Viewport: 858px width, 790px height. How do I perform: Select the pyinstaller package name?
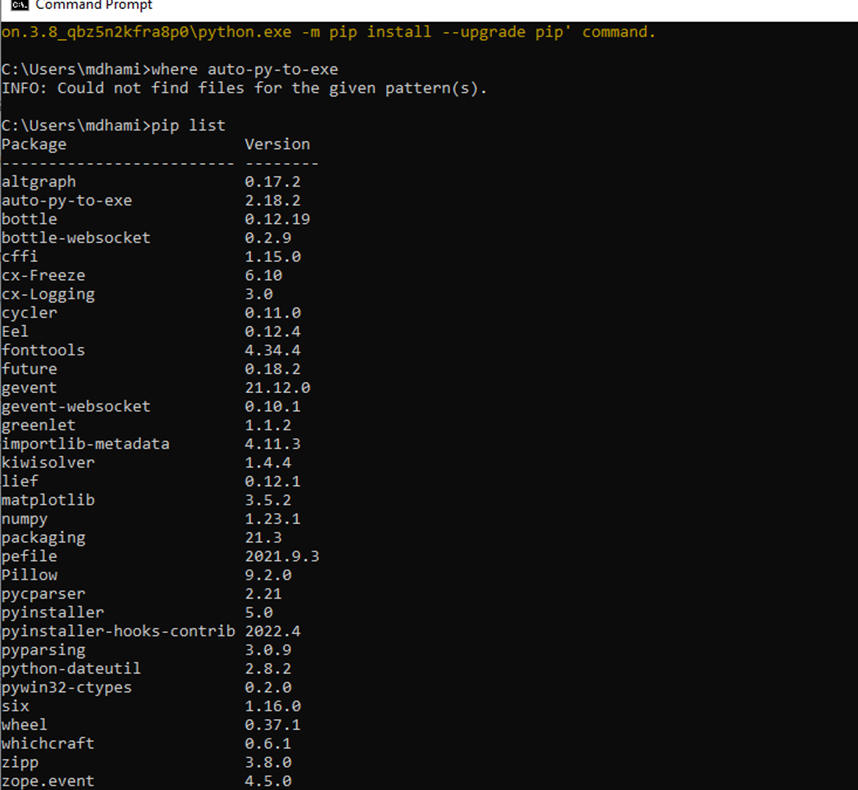pyautogui.click(x=52, y=613)
